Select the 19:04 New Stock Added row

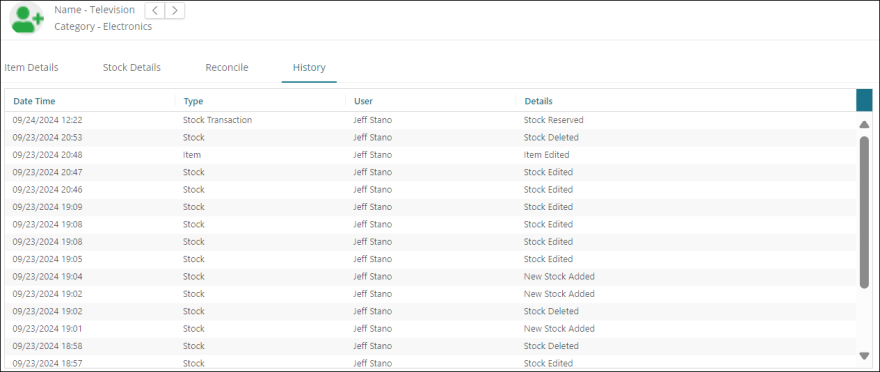click(430, 277)
